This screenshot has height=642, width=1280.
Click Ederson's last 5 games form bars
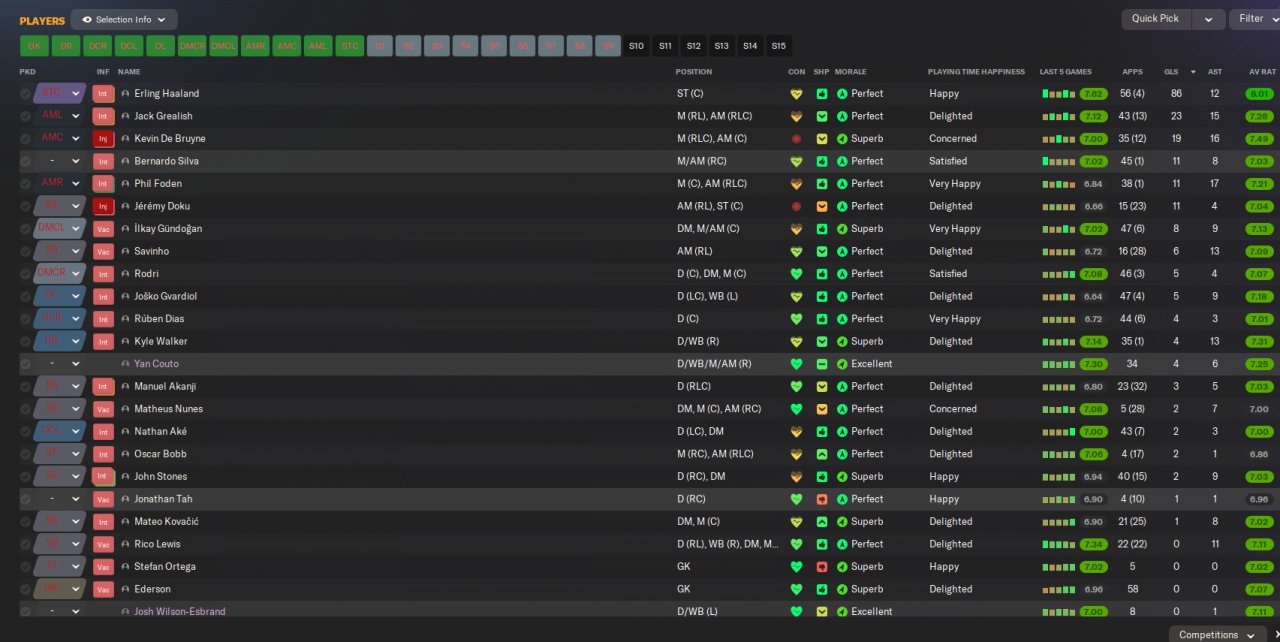click(x=1058, y=589)
